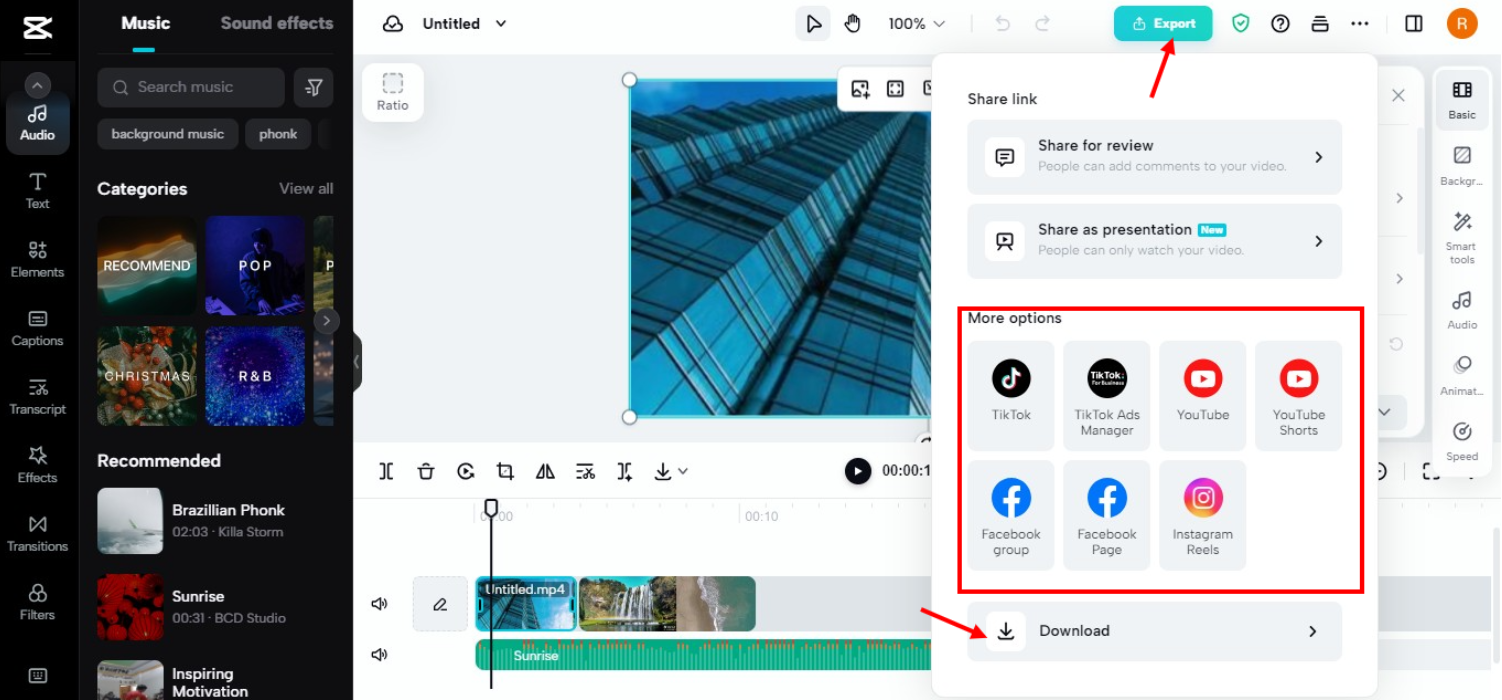Open the Text tool in sidebar
The image size is (1502, 700).
[x=38, y=190]
